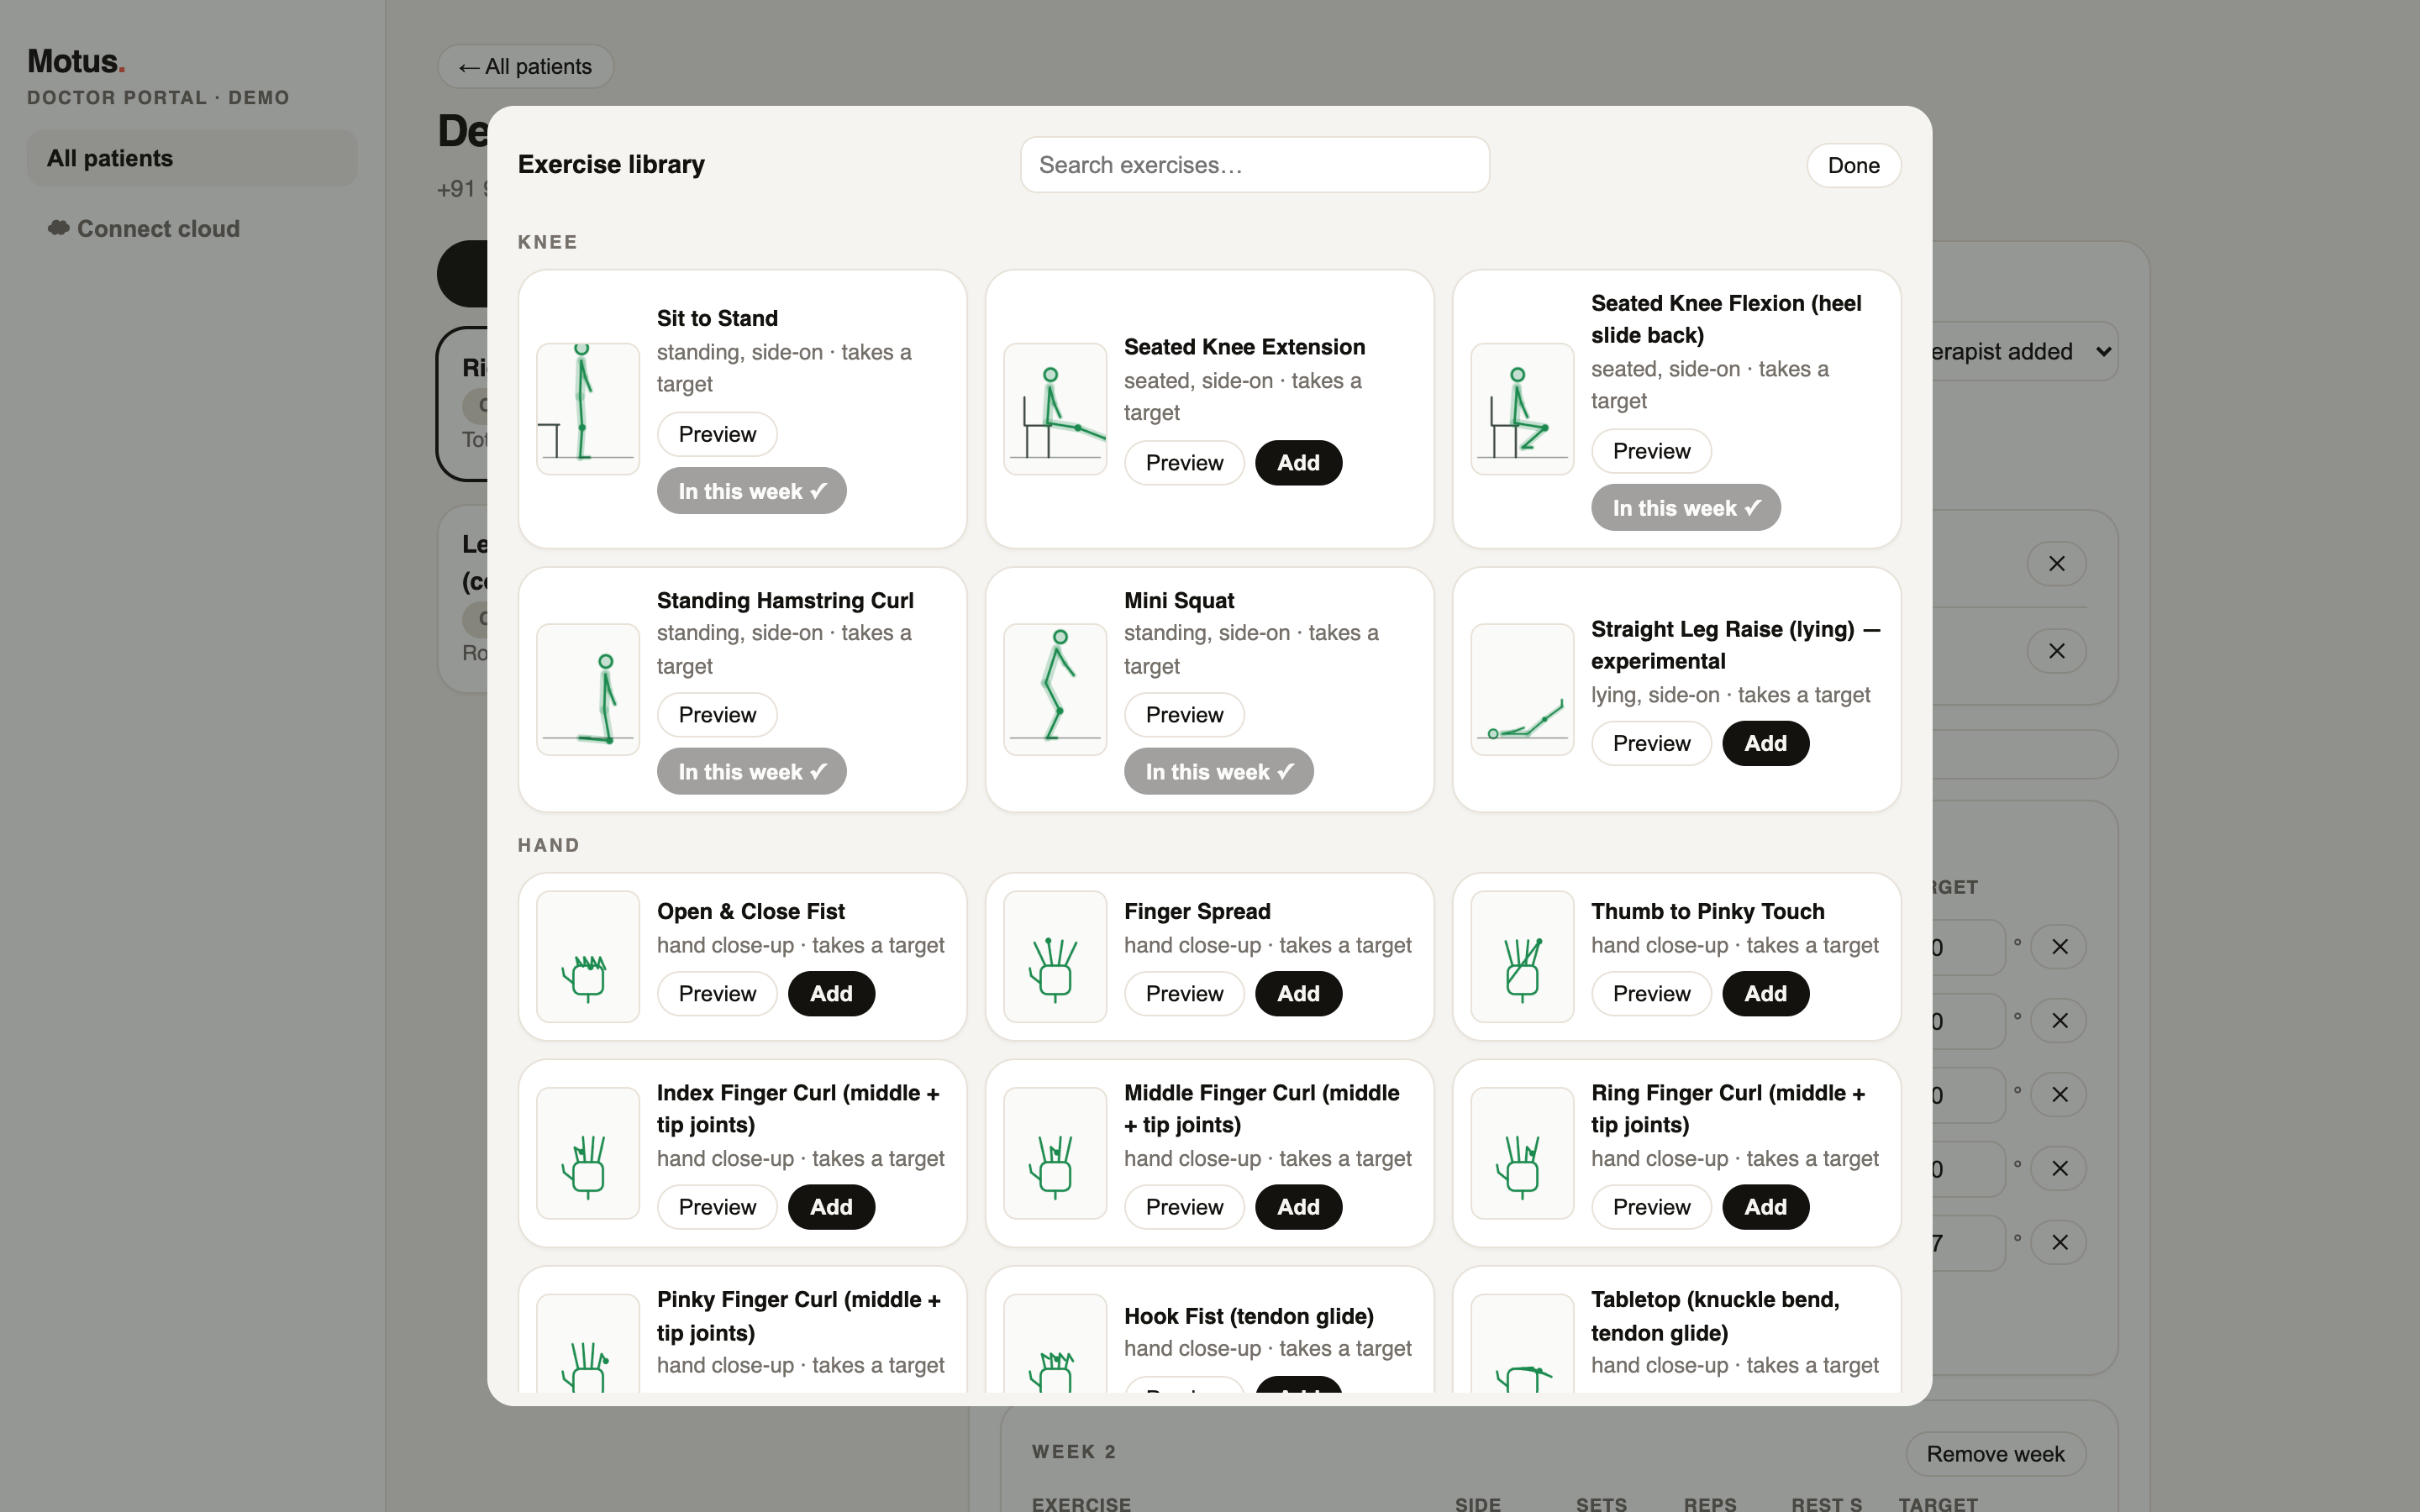Click the Thumb to Pinky Touch hand icon
Viewport: 2420px width, 1512px height.
pos(1522,957)
